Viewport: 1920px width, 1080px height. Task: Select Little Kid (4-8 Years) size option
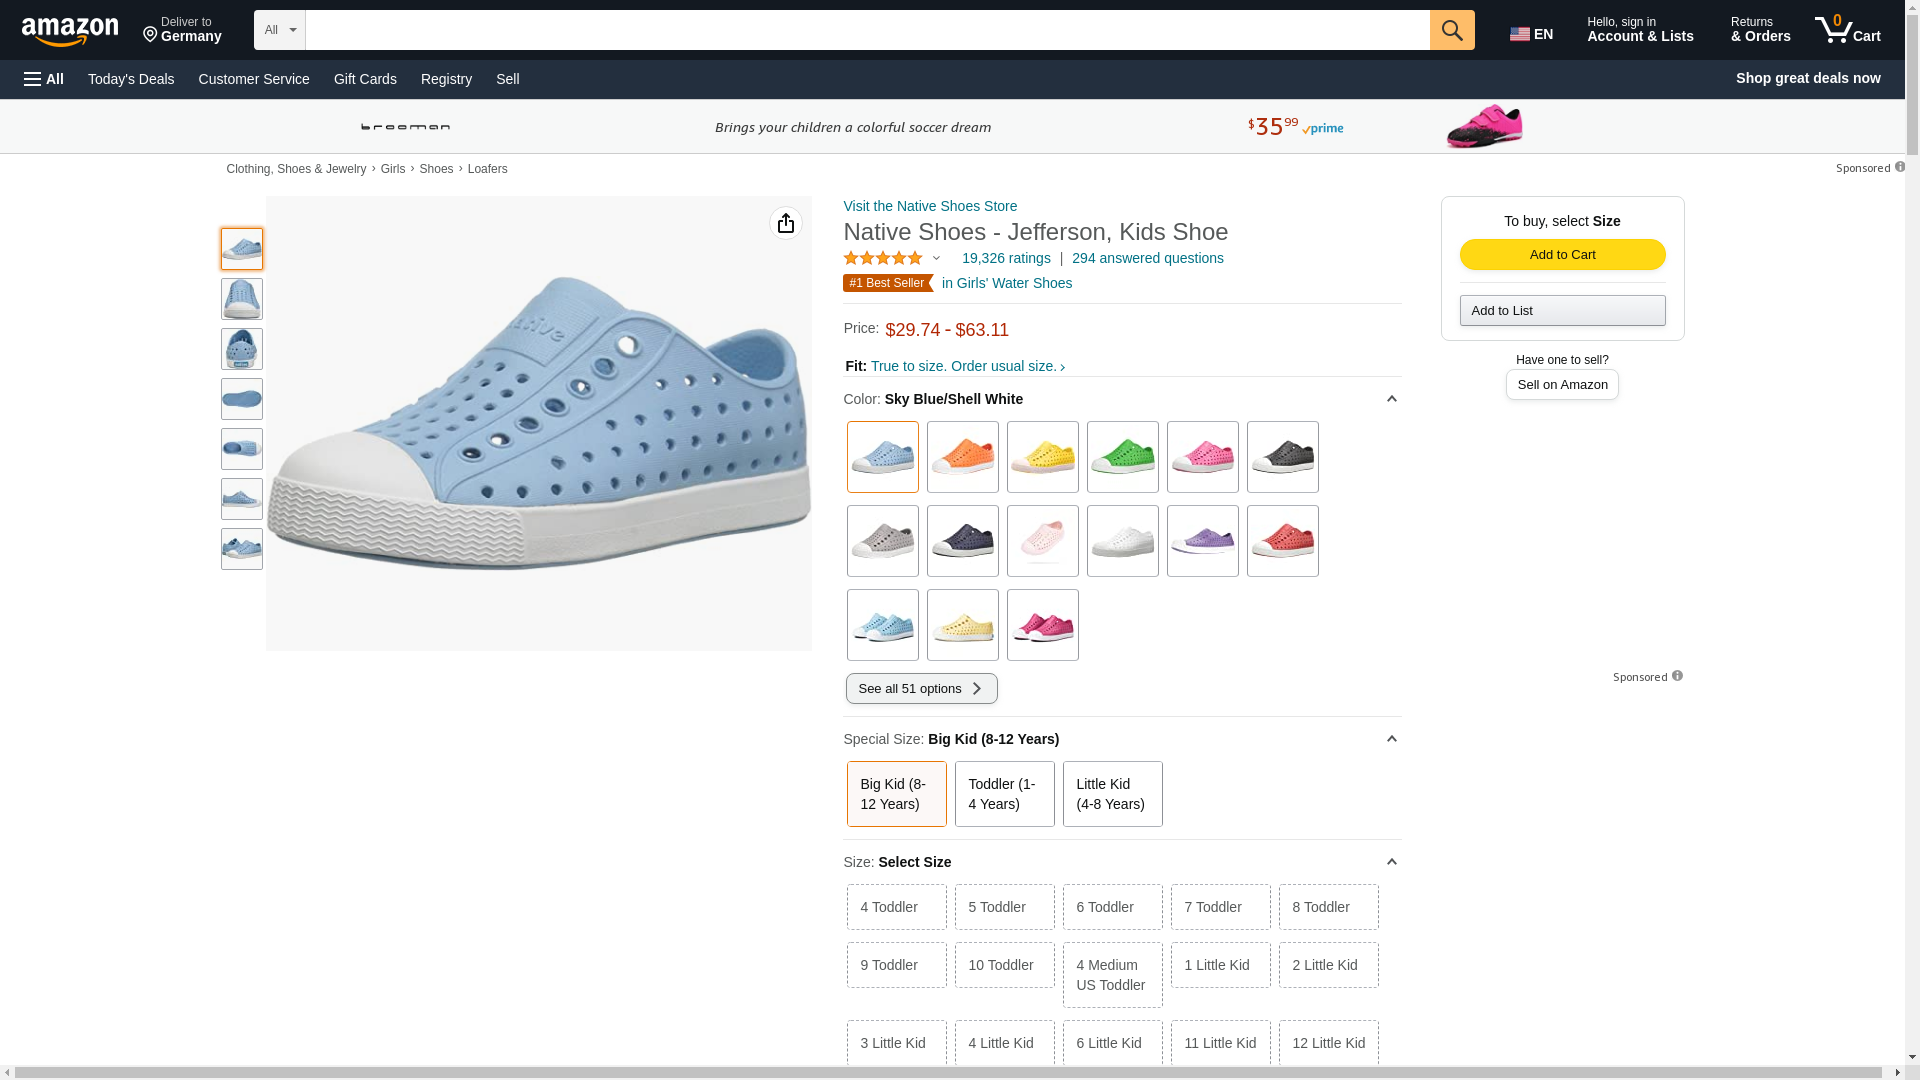point(1112,794)
